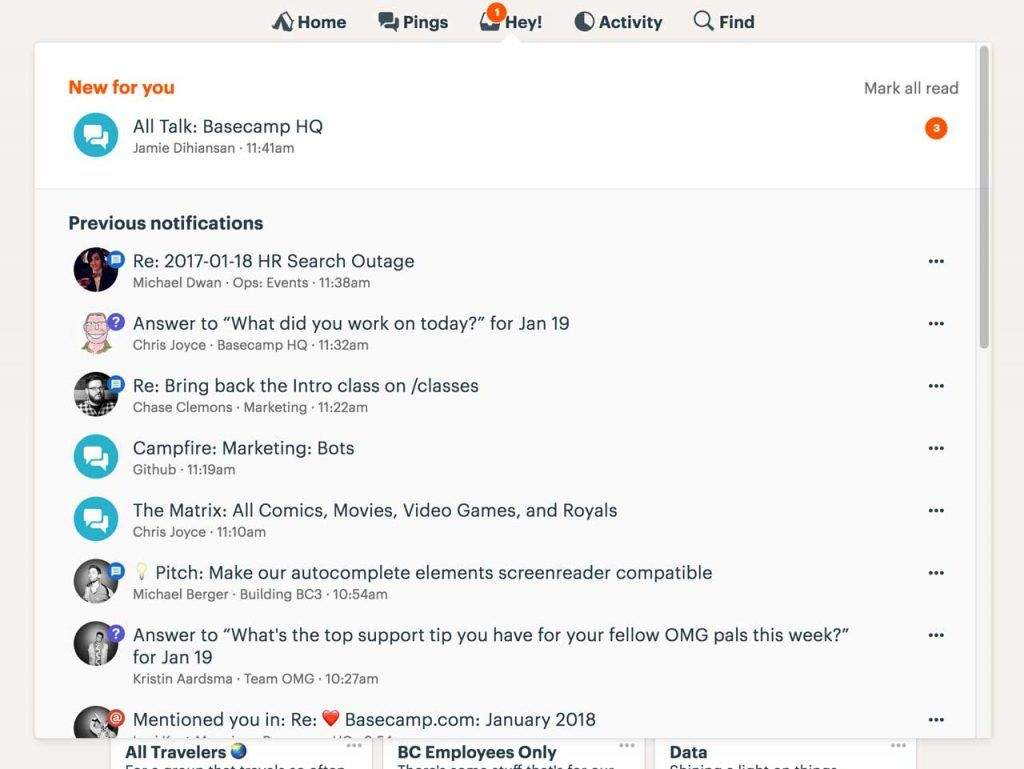Viewport: 1024px width, 769px height.
Task: Click the question mark badge on Chris Joyce avatar
Action: 116,322
